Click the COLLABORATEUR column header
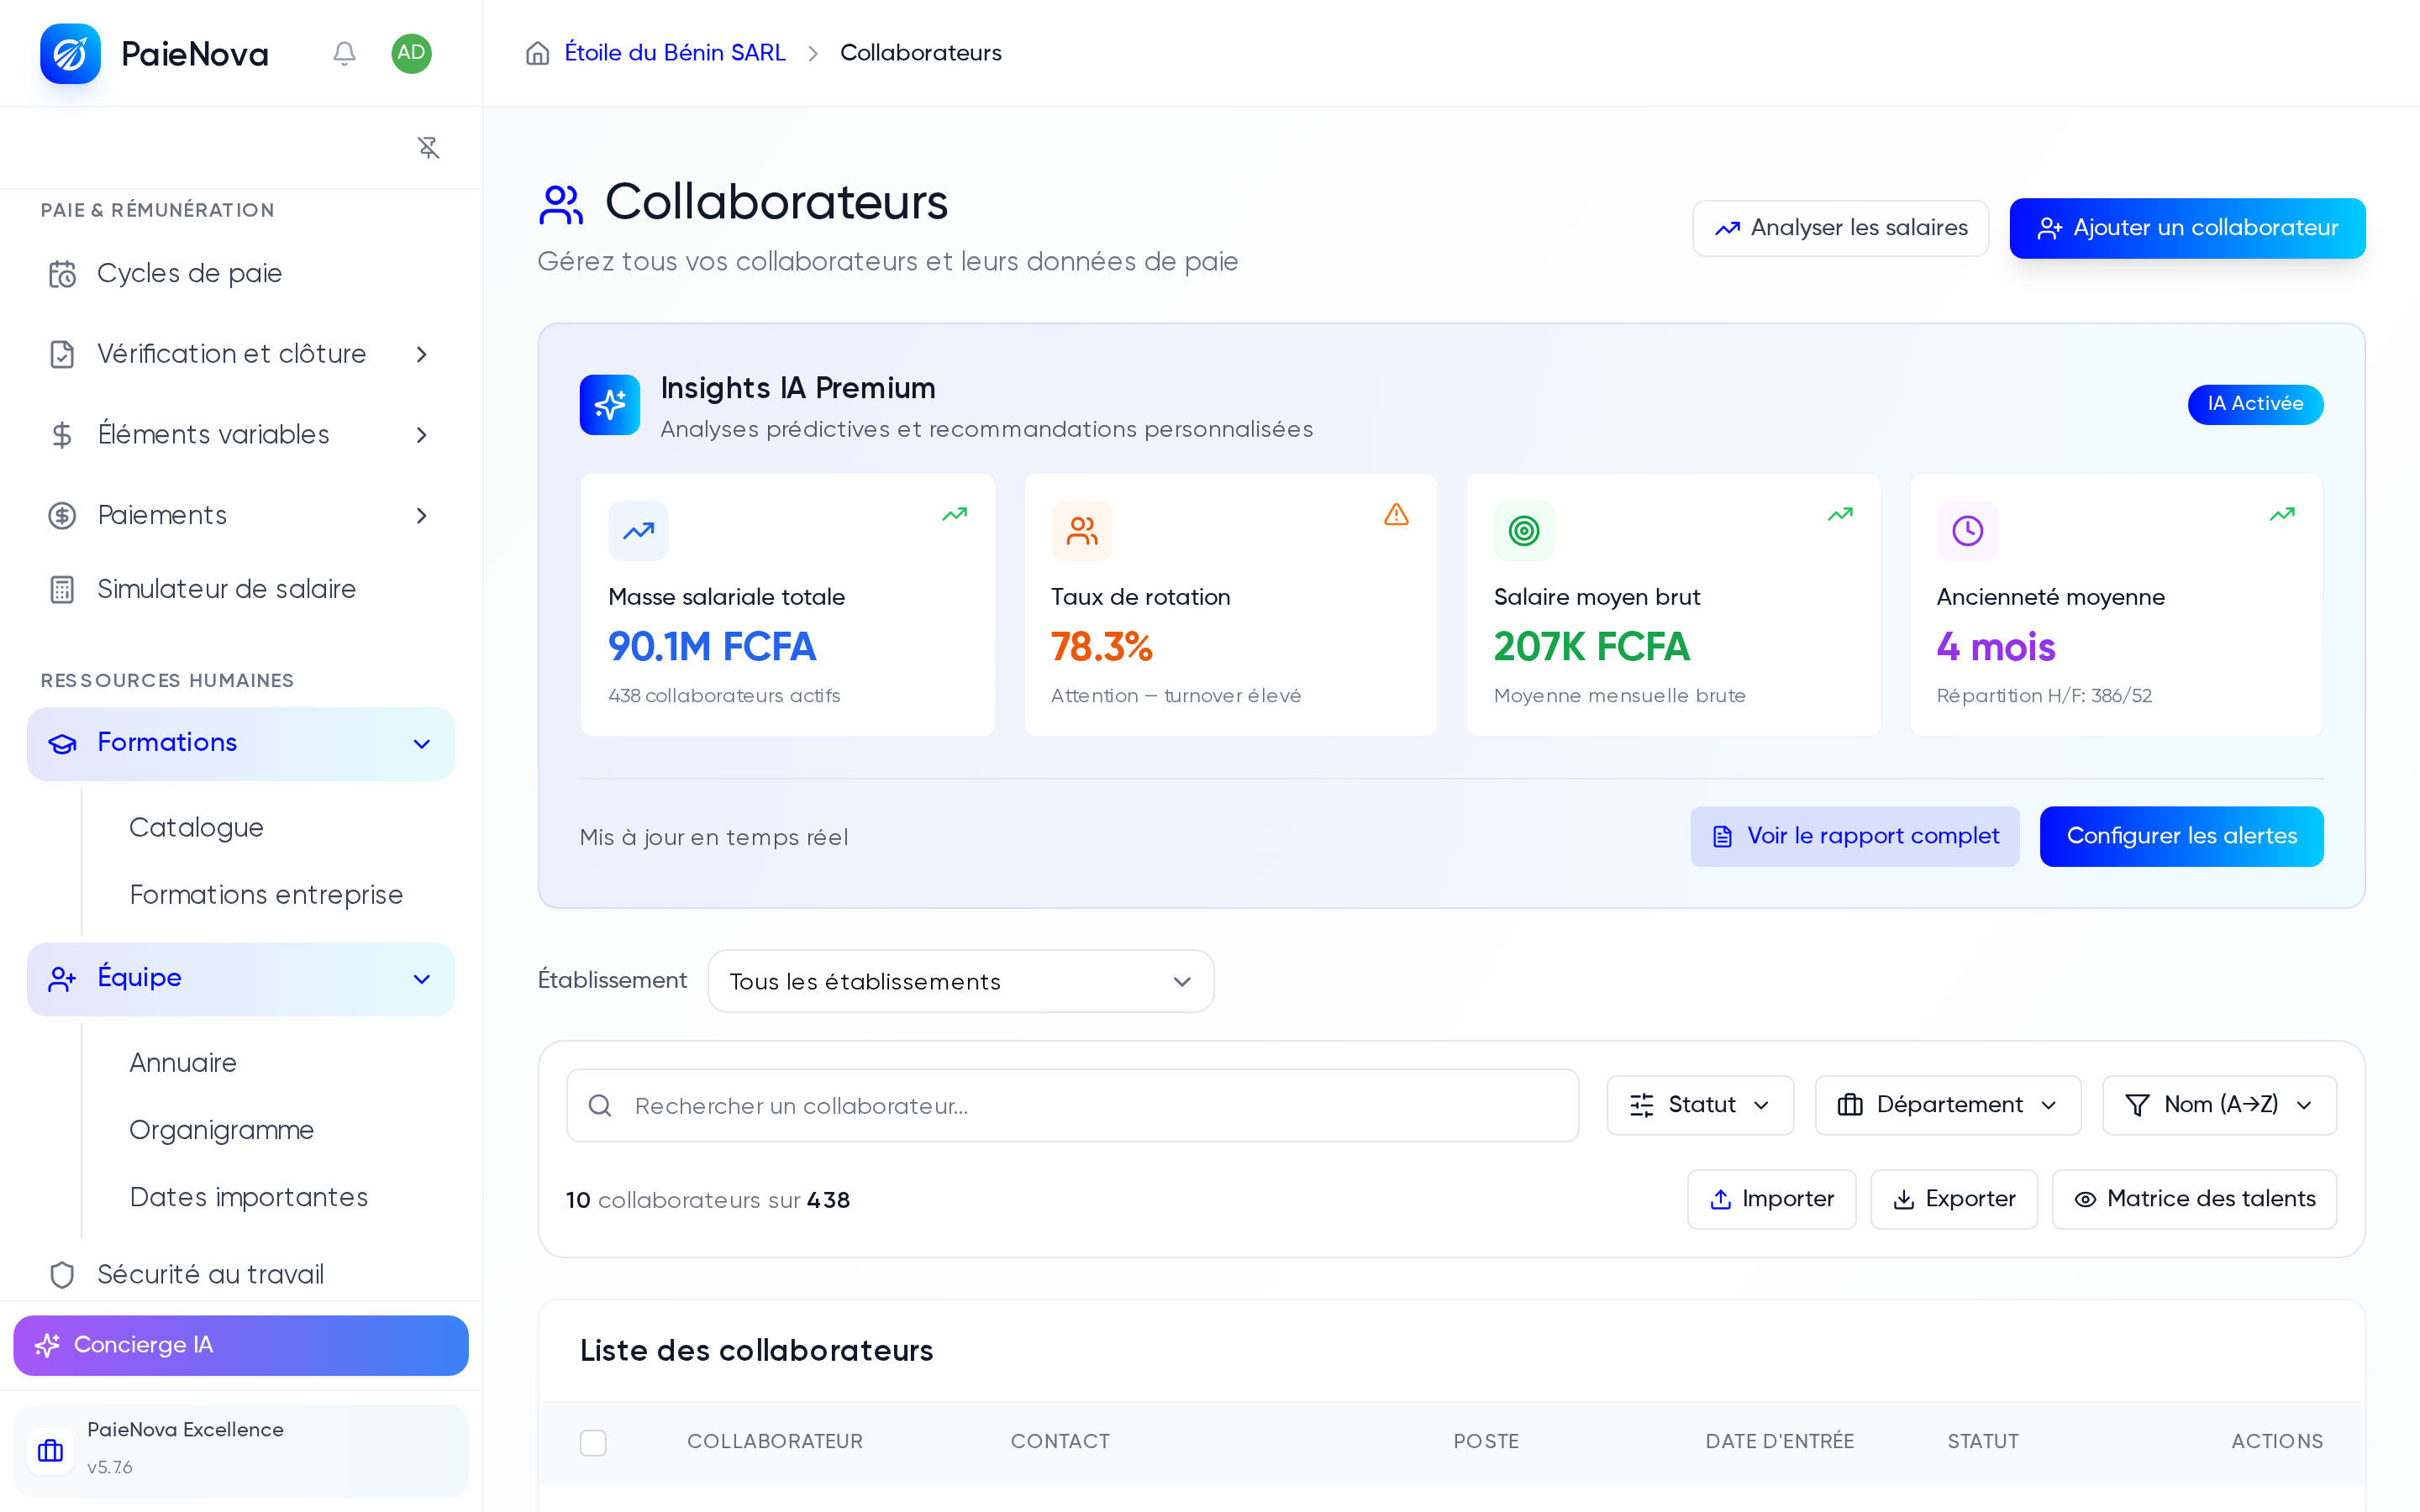2420x1512 pixels. click(x=774, y=1442)
